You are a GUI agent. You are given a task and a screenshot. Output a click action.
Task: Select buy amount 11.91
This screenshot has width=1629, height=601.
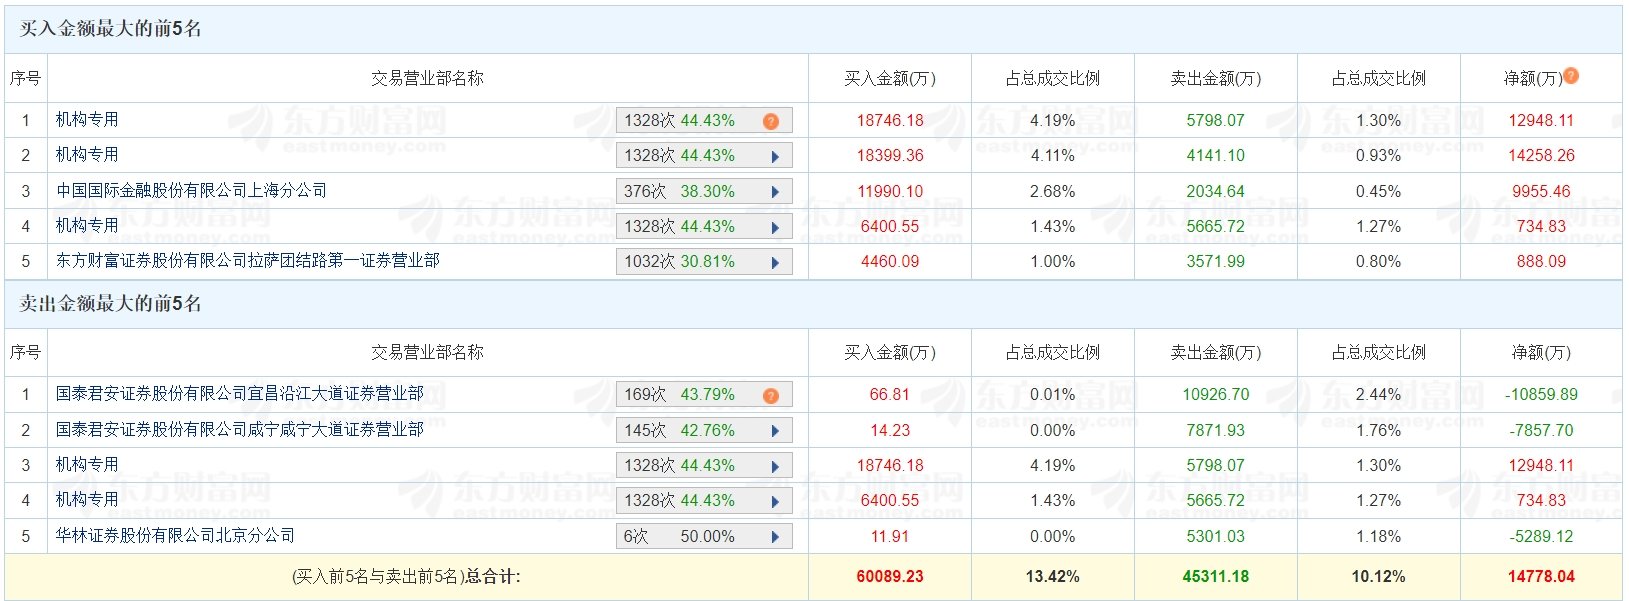point(890,536)
